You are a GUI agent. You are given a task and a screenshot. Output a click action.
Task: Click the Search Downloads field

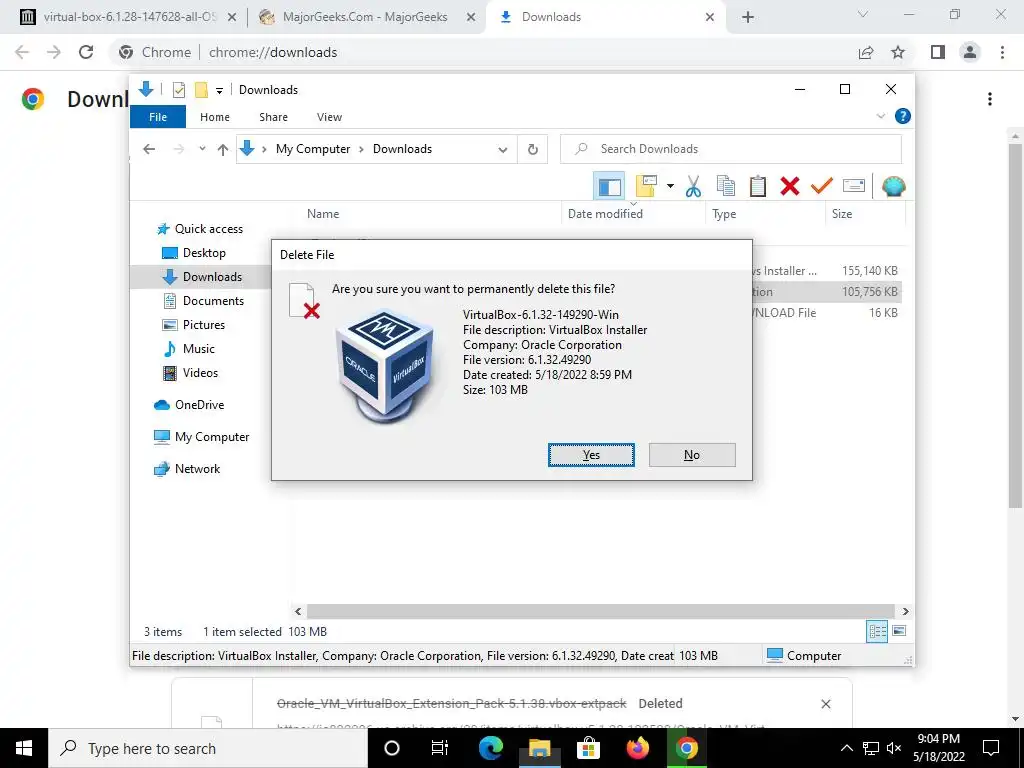click(731, 149)
